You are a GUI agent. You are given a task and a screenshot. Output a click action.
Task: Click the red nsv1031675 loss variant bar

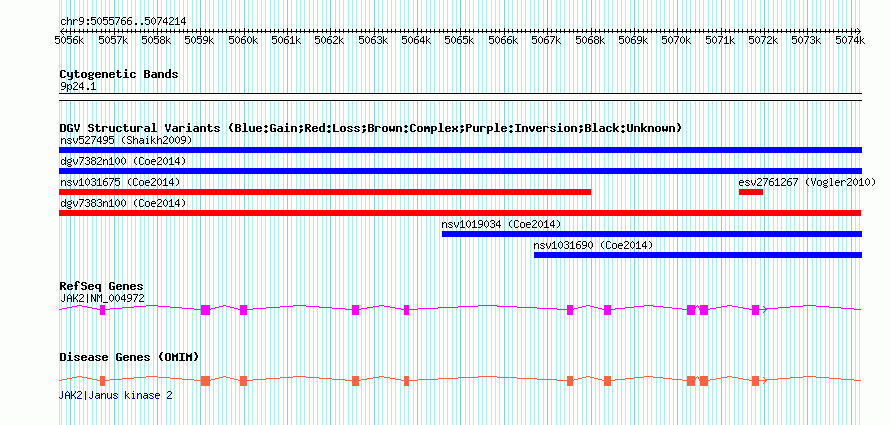325,192
